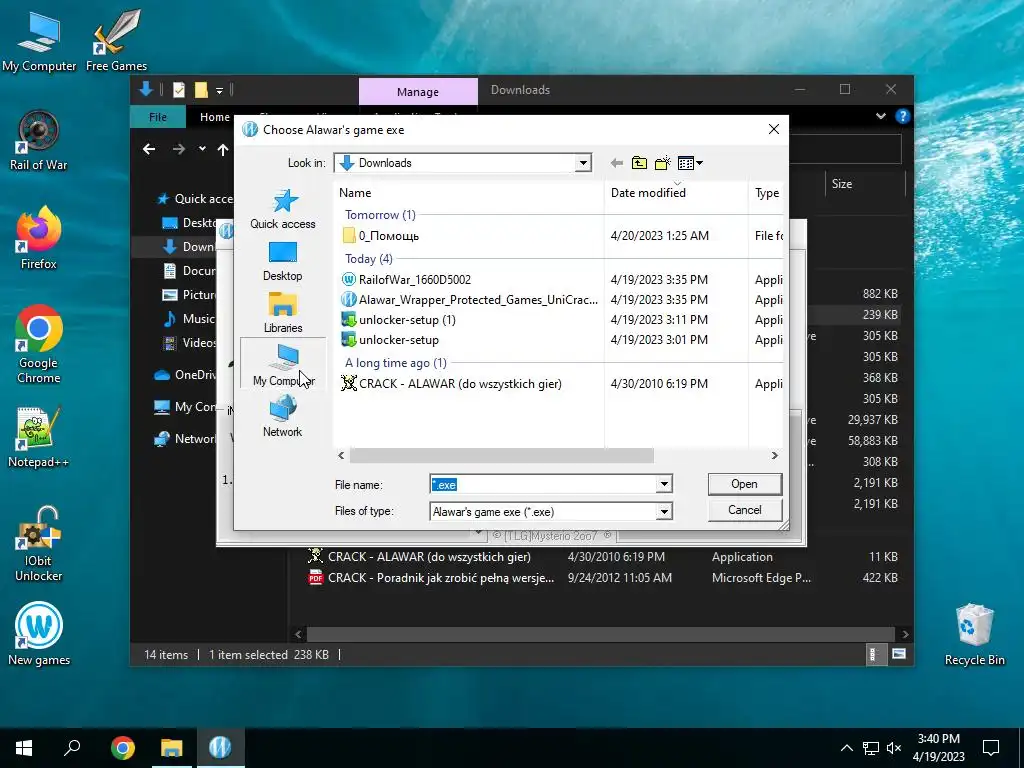Image resolution: width=1024 pixels, height=768 pixels.
Task: Collapse the Tomorrow (1) group header
Action: click(x=380, y=215)
